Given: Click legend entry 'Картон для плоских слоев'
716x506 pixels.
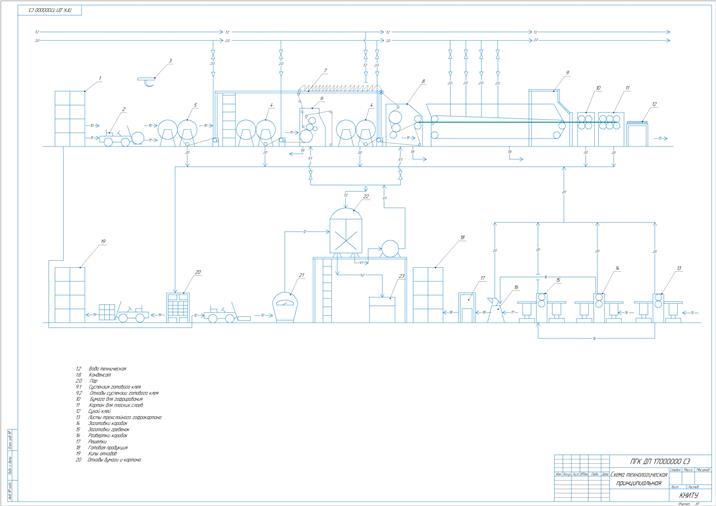Looking at the screenshot, I should [116, 405].
